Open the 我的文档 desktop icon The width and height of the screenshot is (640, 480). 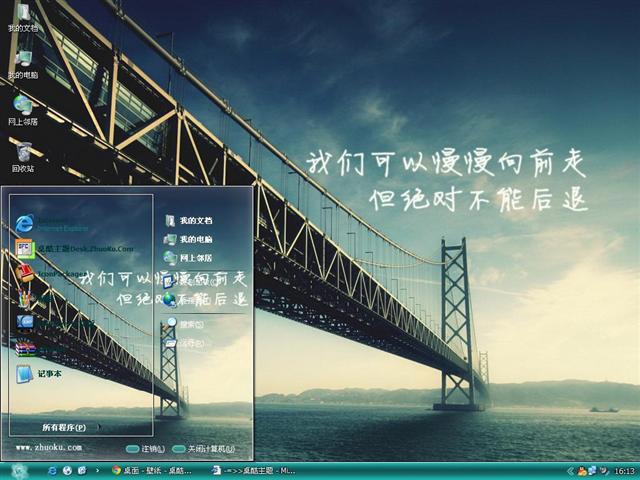[x=22, y=16]
